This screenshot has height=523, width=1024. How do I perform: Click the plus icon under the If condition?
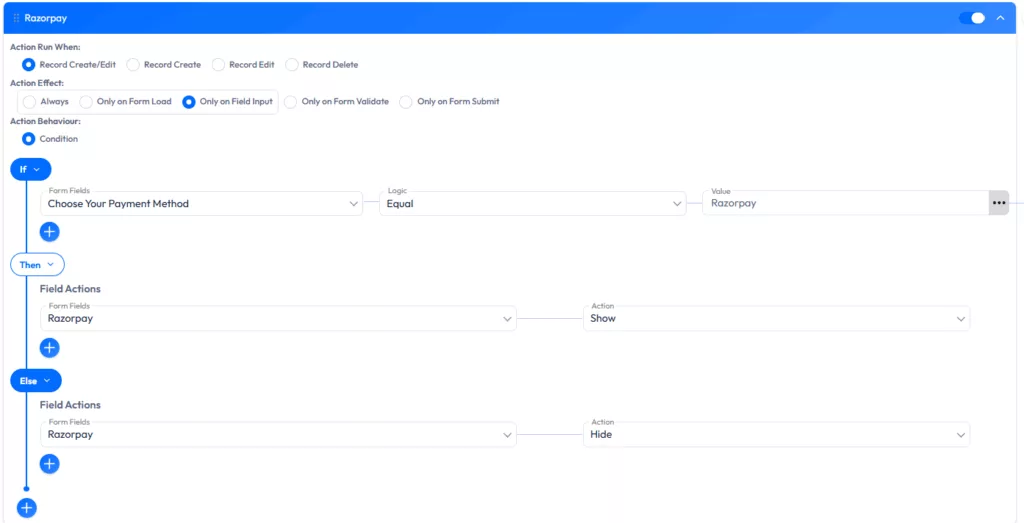click(50, 232)
